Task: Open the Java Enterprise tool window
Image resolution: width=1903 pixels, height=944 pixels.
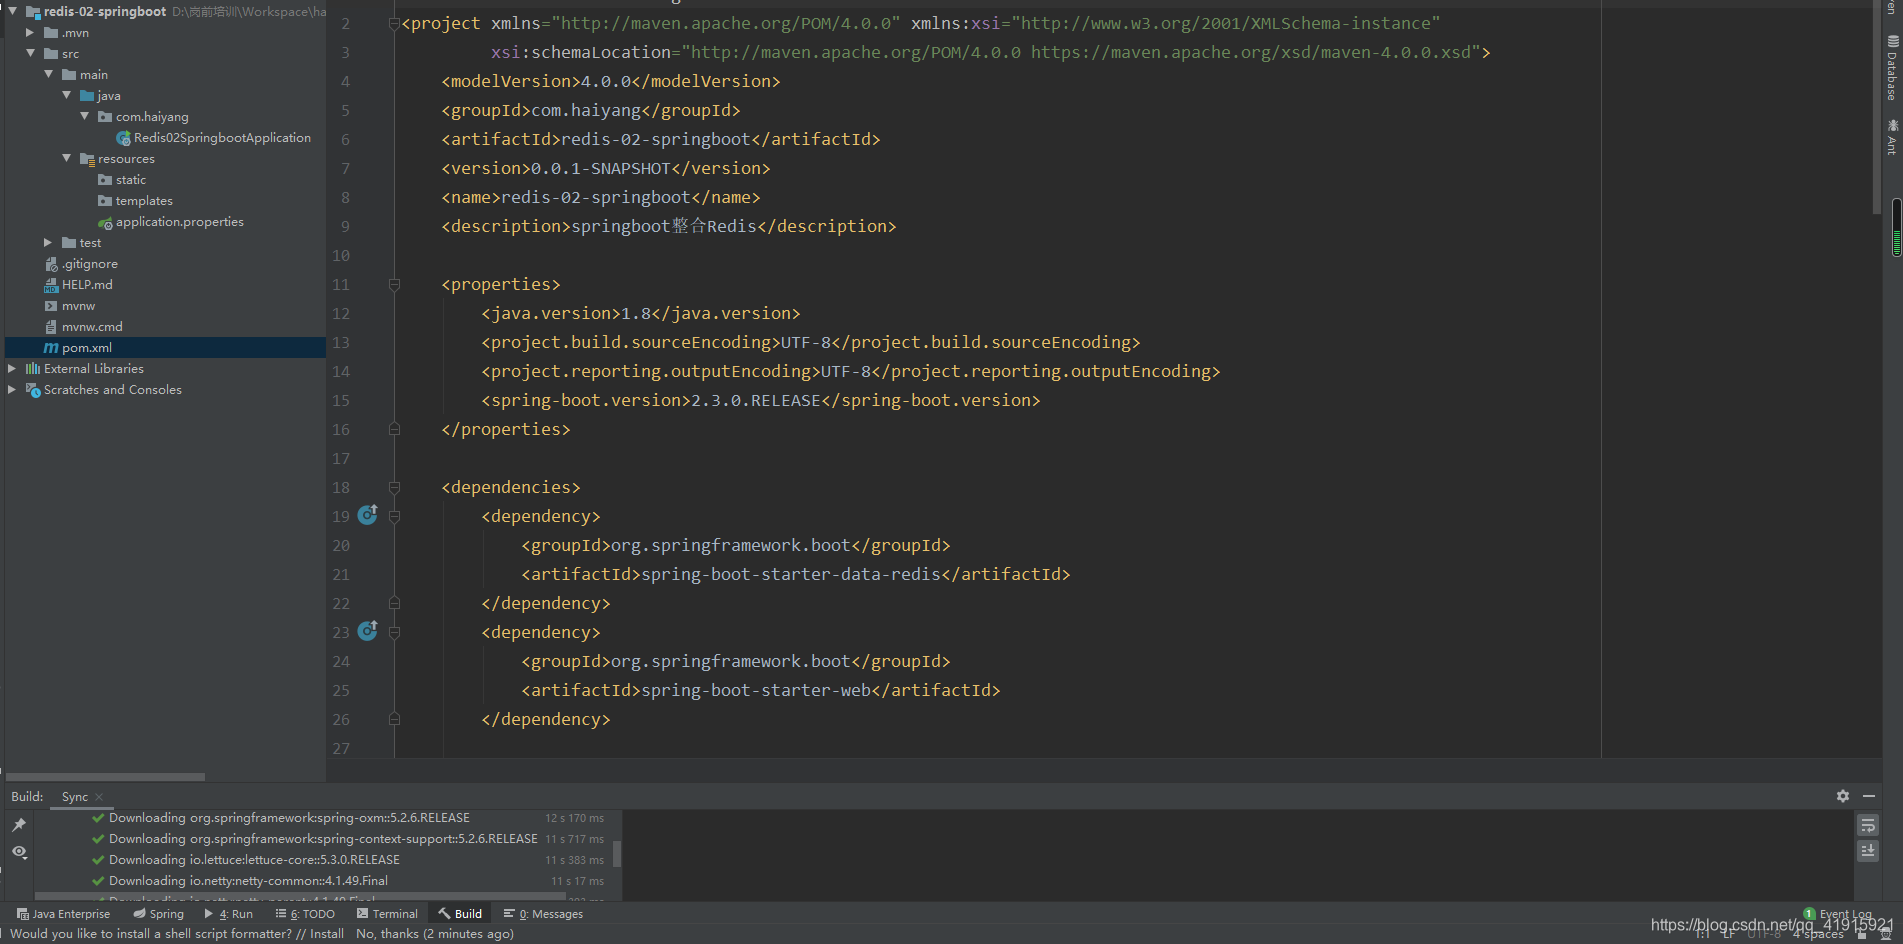Action: coord(63,914)
